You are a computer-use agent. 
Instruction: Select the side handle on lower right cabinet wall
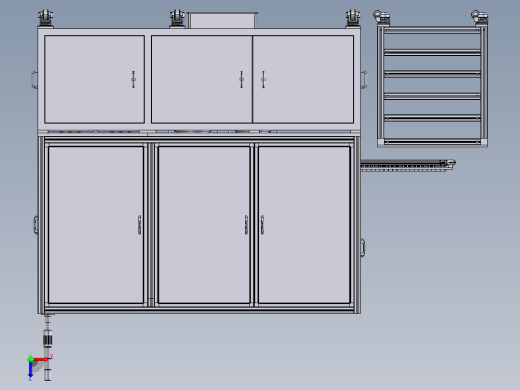[x=363, y=248]
